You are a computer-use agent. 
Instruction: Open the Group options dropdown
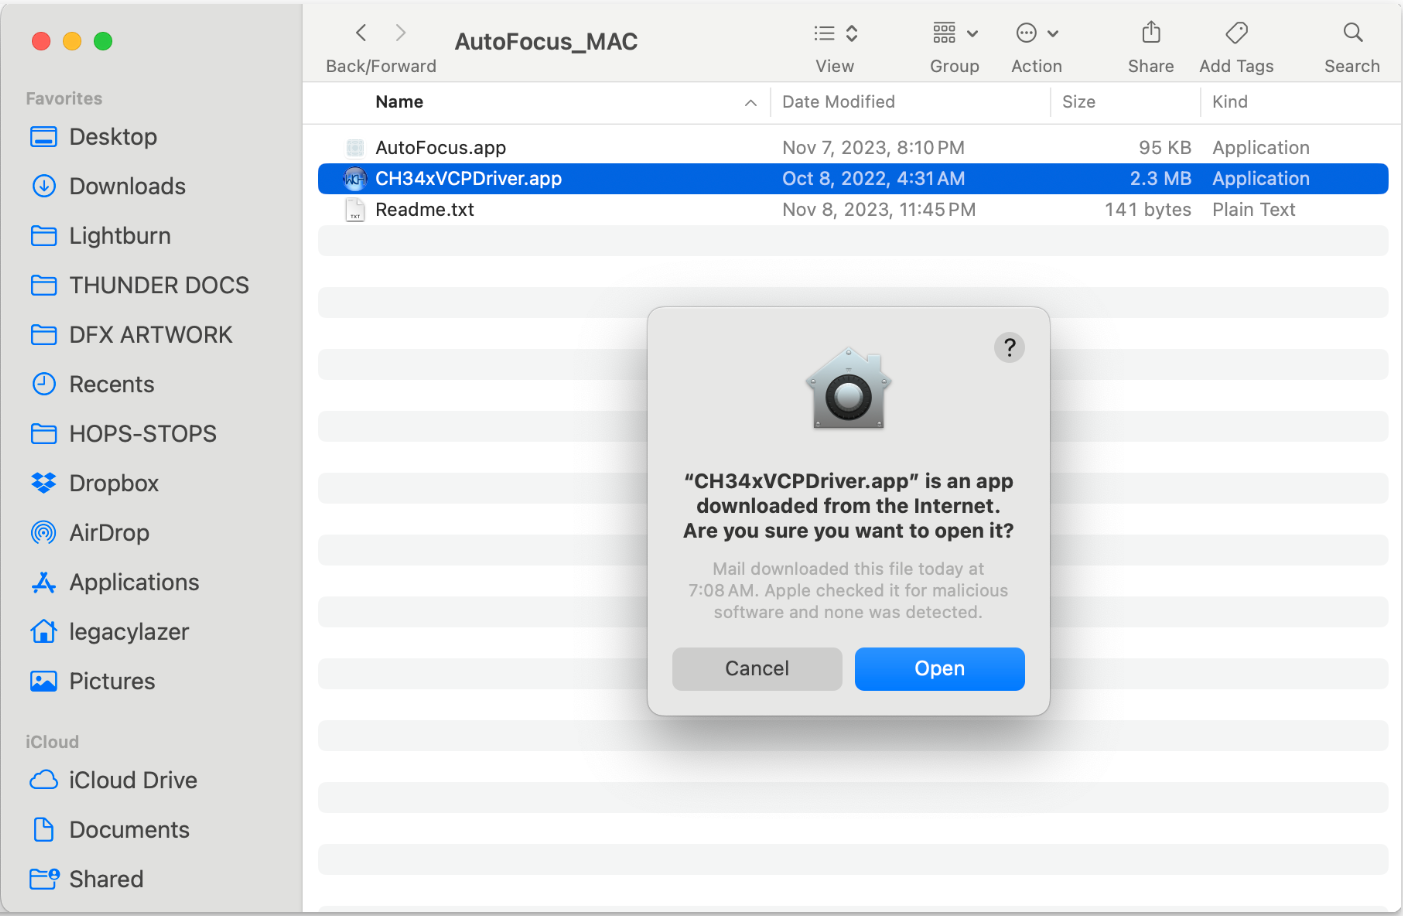(x=955, y=33)
